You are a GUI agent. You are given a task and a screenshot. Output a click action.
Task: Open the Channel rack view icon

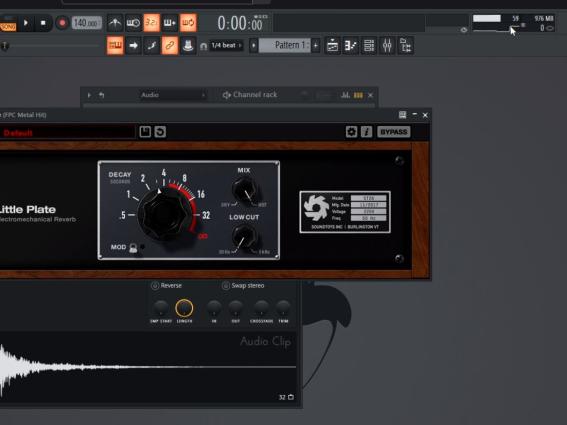tap(369, 46)
